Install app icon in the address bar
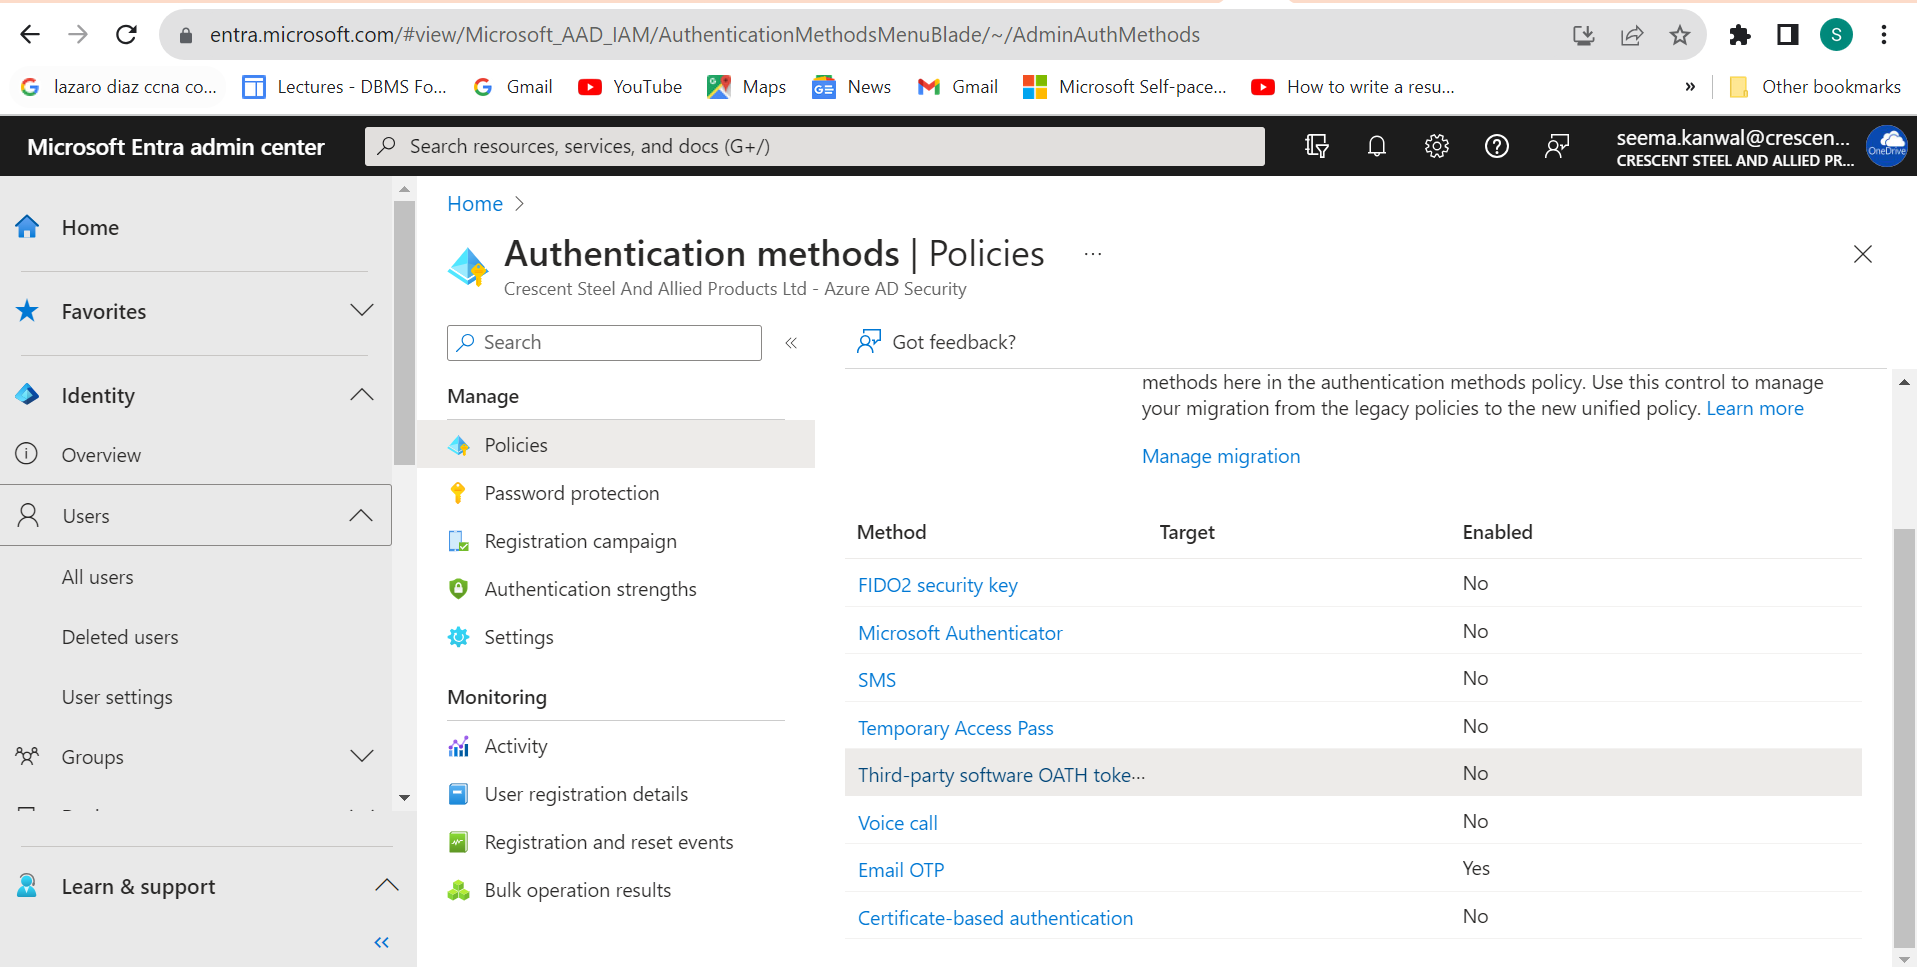 point(1583,36)
